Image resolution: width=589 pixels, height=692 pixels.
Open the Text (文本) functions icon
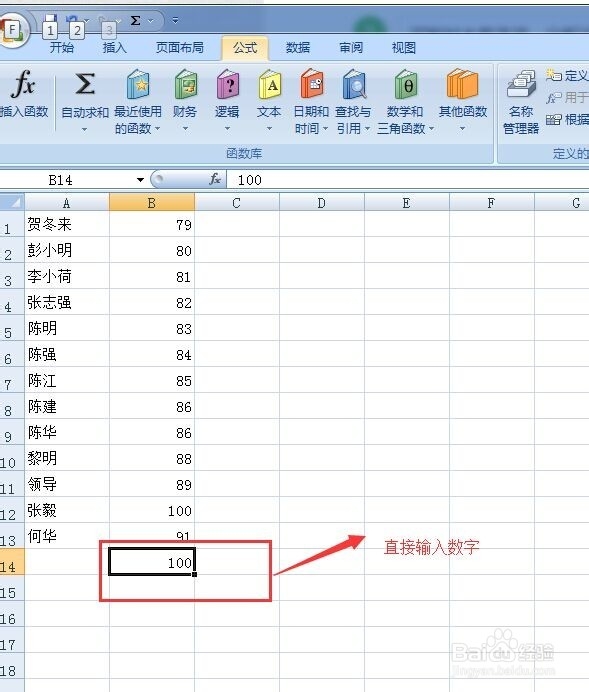click(x=270, y=84)
